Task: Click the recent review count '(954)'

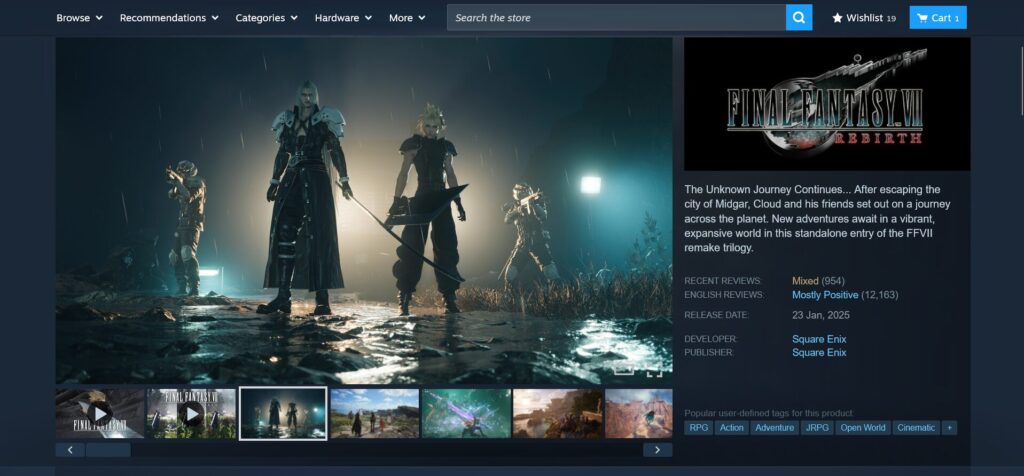Action: (833, 281)
